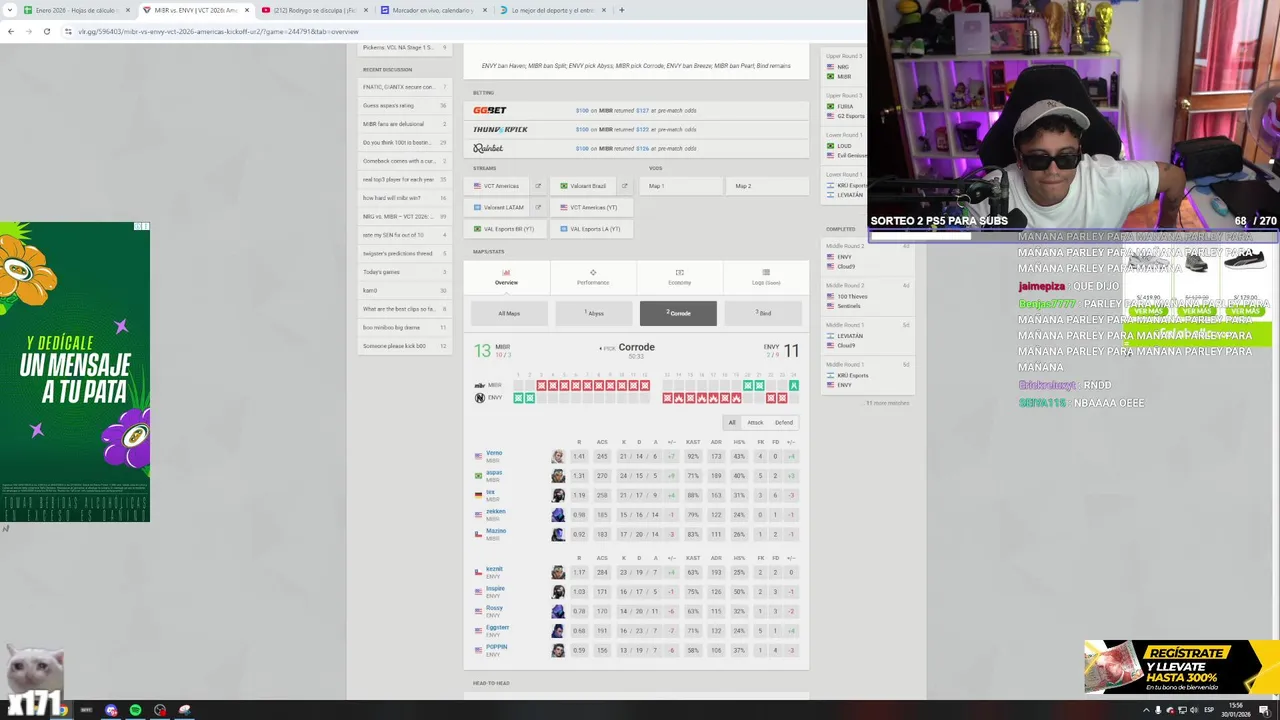Click tex's agent portrait icon
1280x720 pixels.
point(558,495)
